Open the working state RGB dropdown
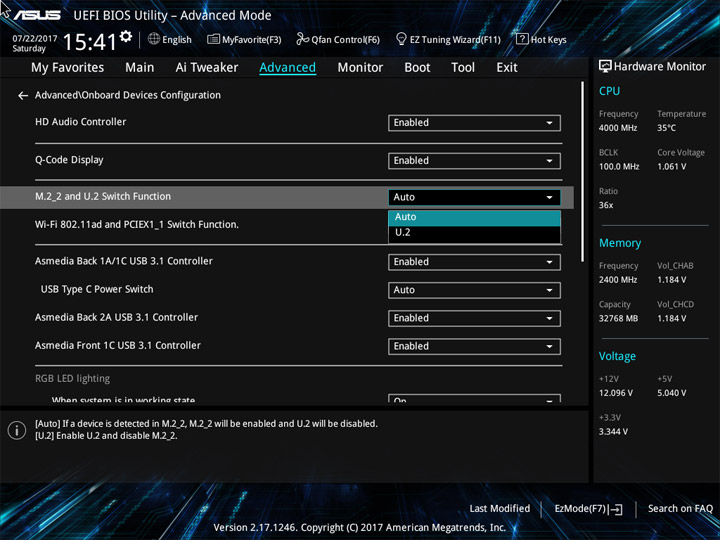720x540 pixels. [474, 399]
